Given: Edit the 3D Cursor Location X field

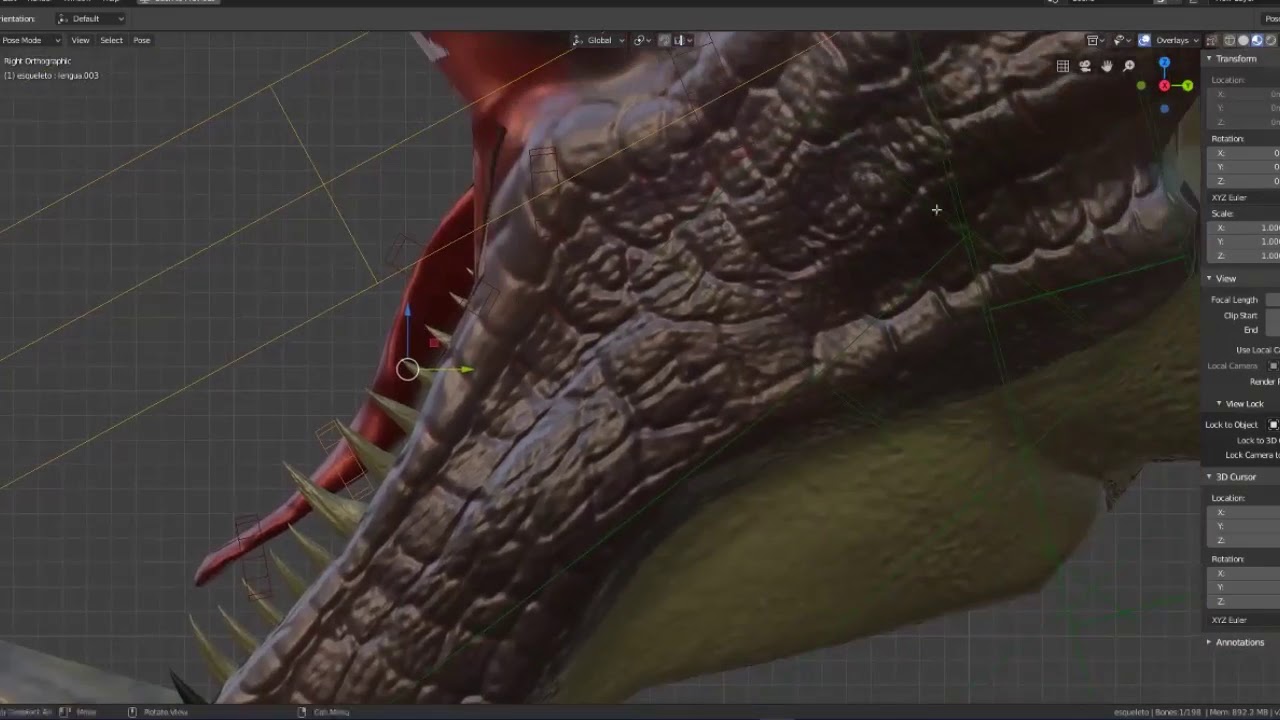Looking at the screenshot, I should pyautogui.click(x=1245, y=512).
